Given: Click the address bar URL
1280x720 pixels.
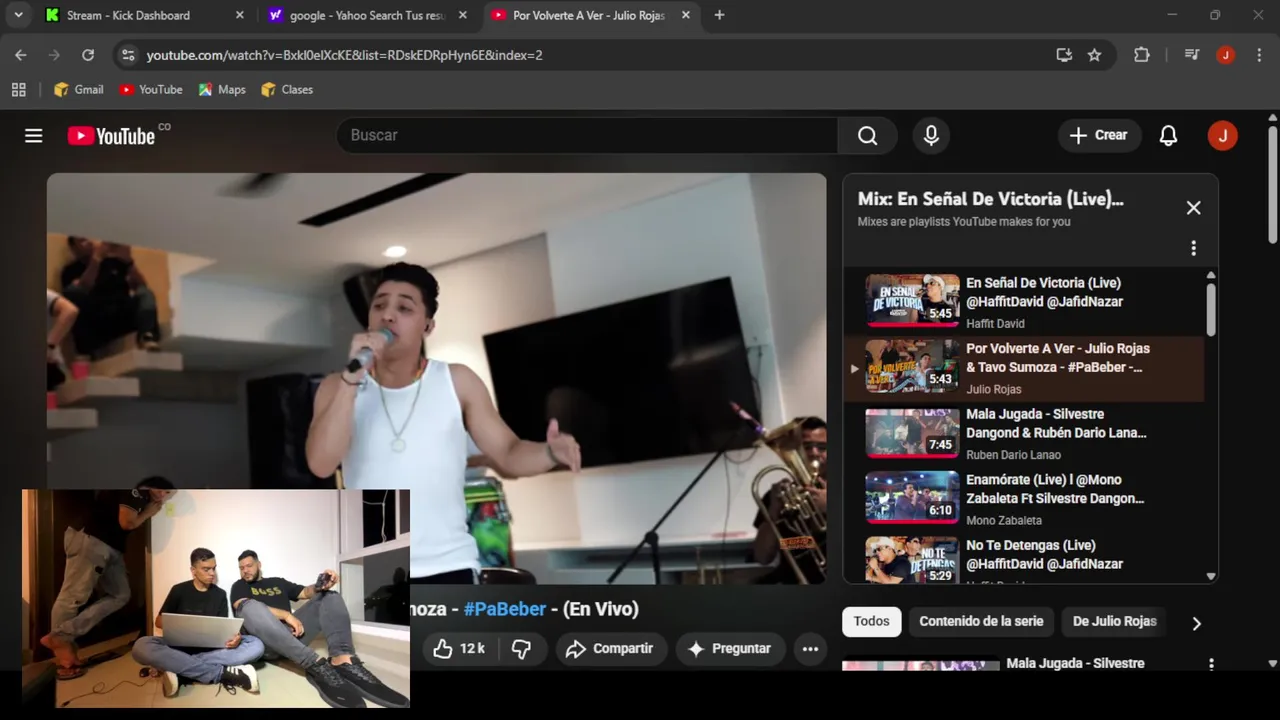Looking at the screenshot, I should coord(345,55).
